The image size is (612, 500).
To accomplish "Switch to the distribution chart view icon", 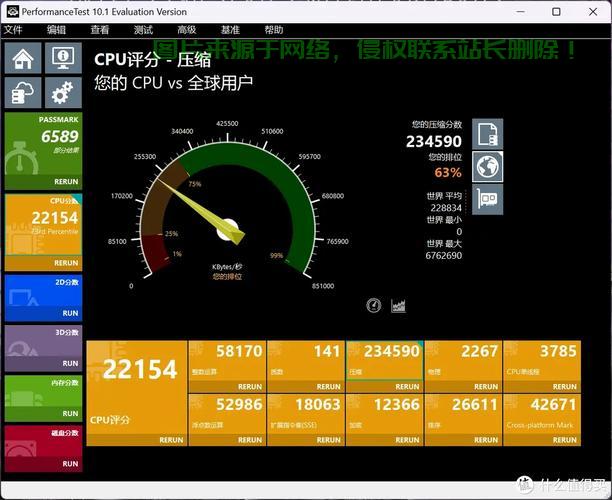I will (398, 305).
